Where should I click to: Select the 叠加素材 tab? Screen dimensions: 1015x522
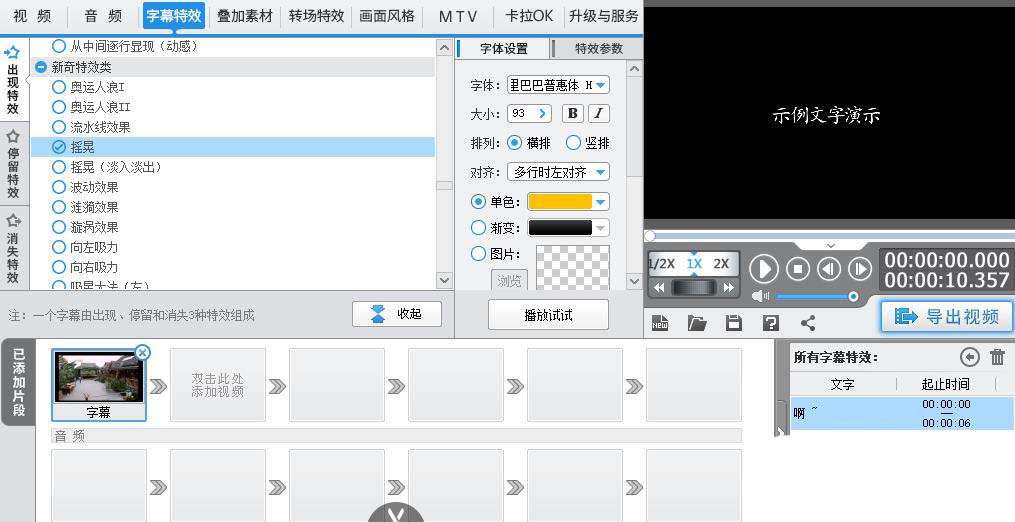245,16
